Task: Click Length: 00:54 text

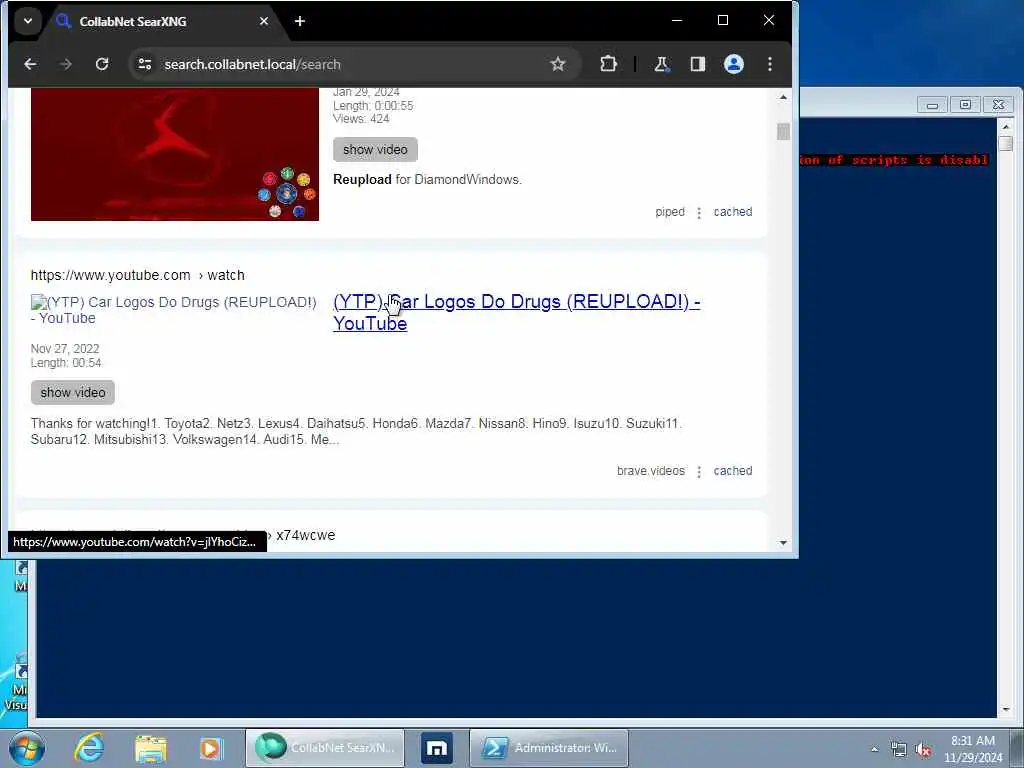Action: tap(66, 362)
